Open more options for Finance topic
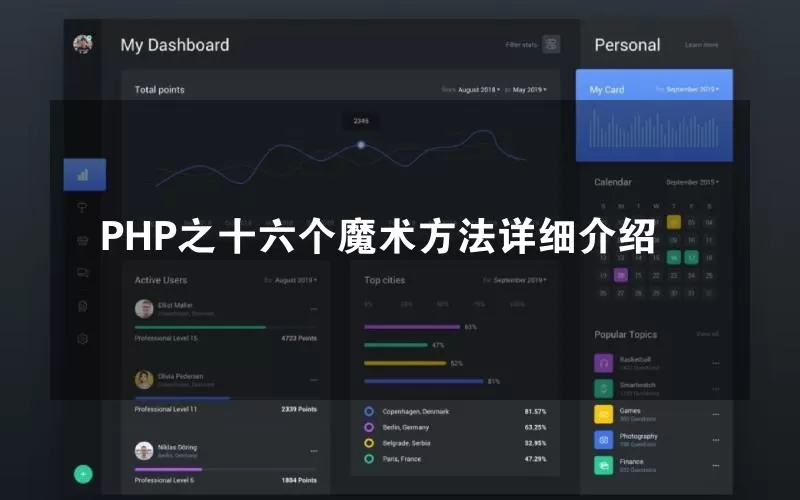Viewport: 800px width, 500px height. (x=716, y=465)
